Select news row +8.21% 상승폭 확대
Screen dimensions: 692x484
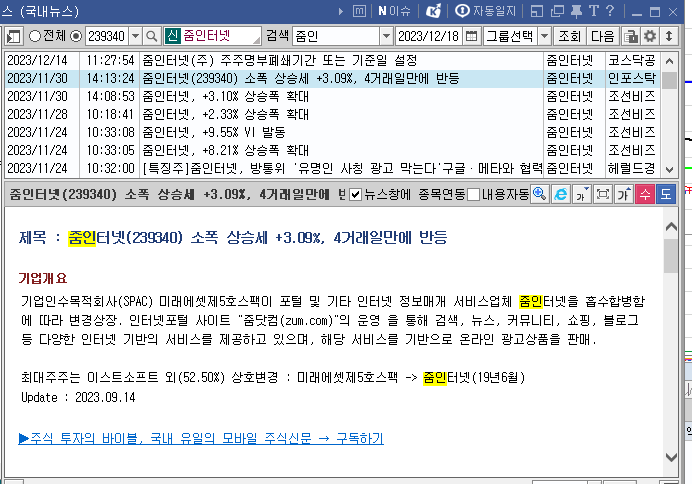(333, 150)
